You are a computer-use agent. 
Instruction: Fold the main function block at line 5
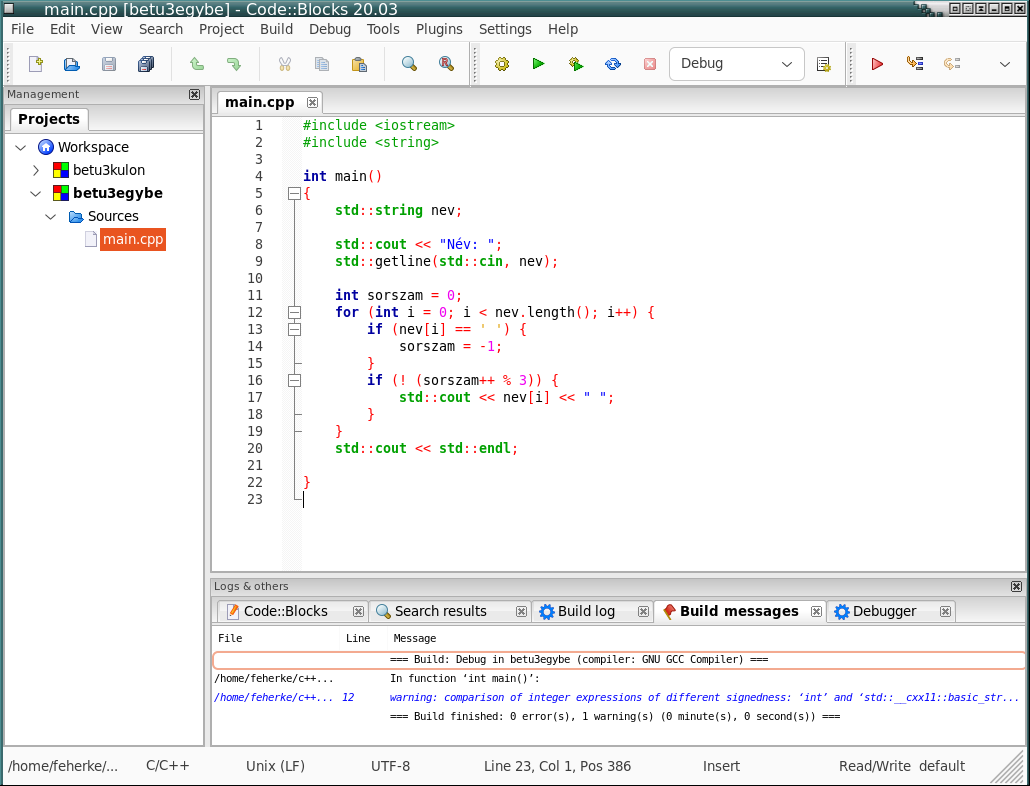pos(294,194)
